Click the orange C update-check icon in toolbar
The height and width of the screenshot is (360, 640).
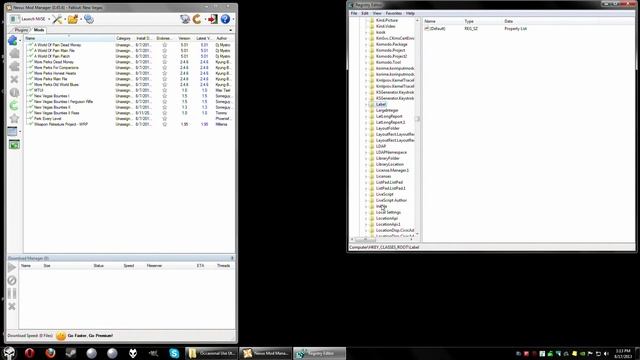[x=197, y=19]
